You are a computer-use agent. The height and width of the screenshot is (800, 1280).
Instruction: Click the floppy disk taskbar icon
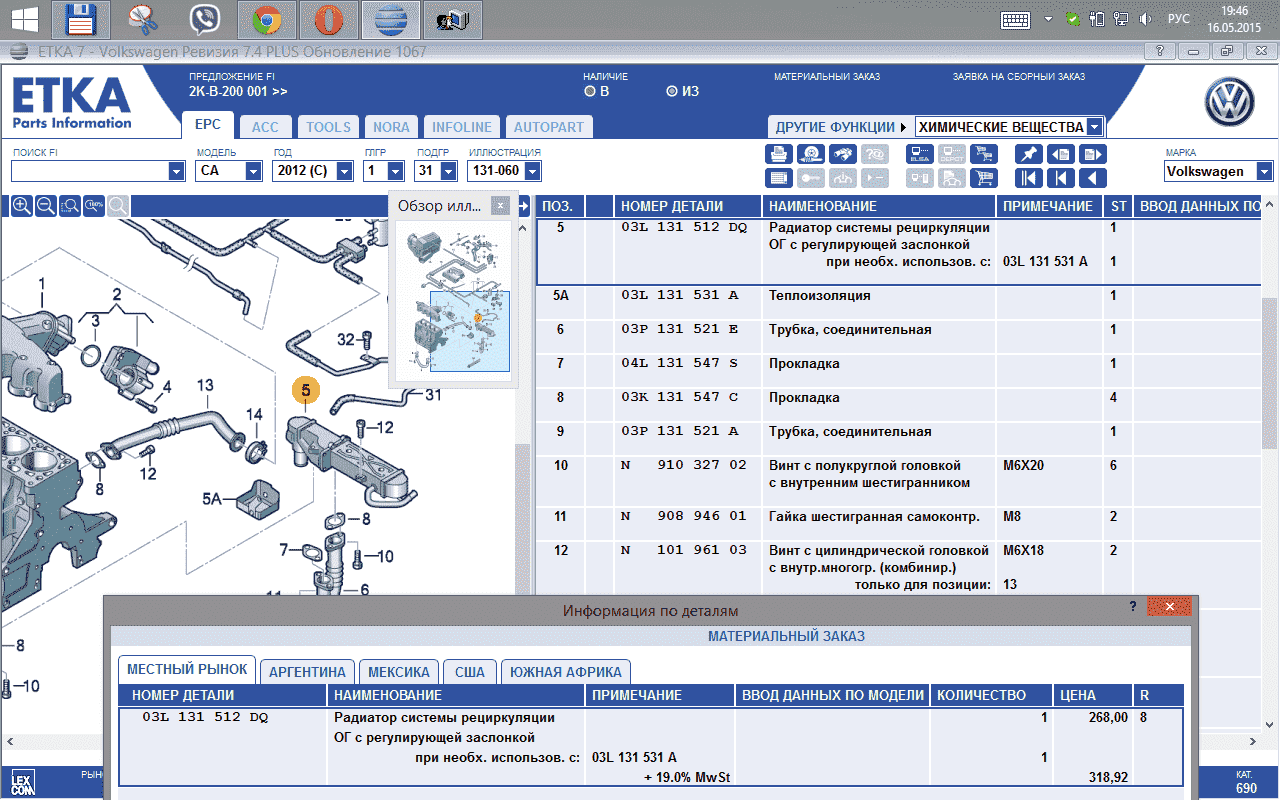pyautogui.click(x=81, y=18)
